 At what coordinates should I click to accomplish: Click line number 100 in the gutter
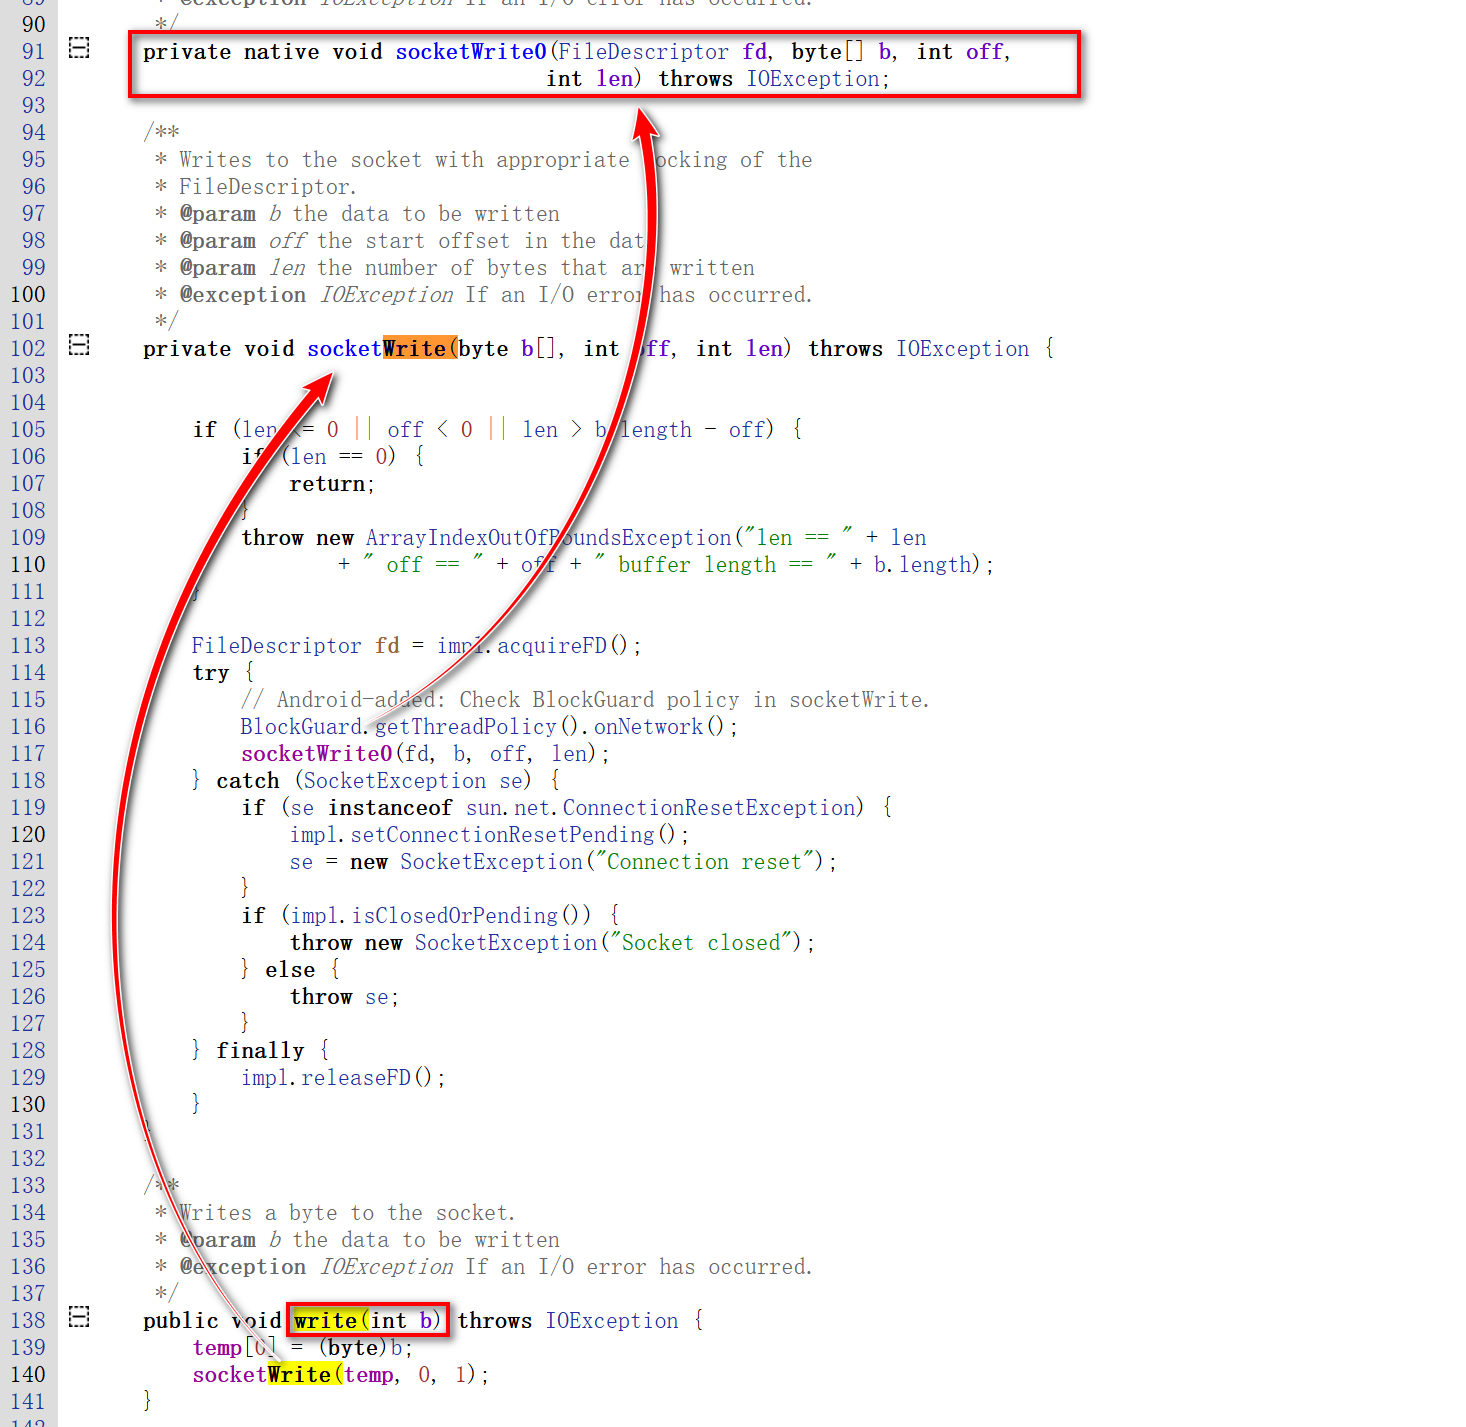click(x=28, y=294)
